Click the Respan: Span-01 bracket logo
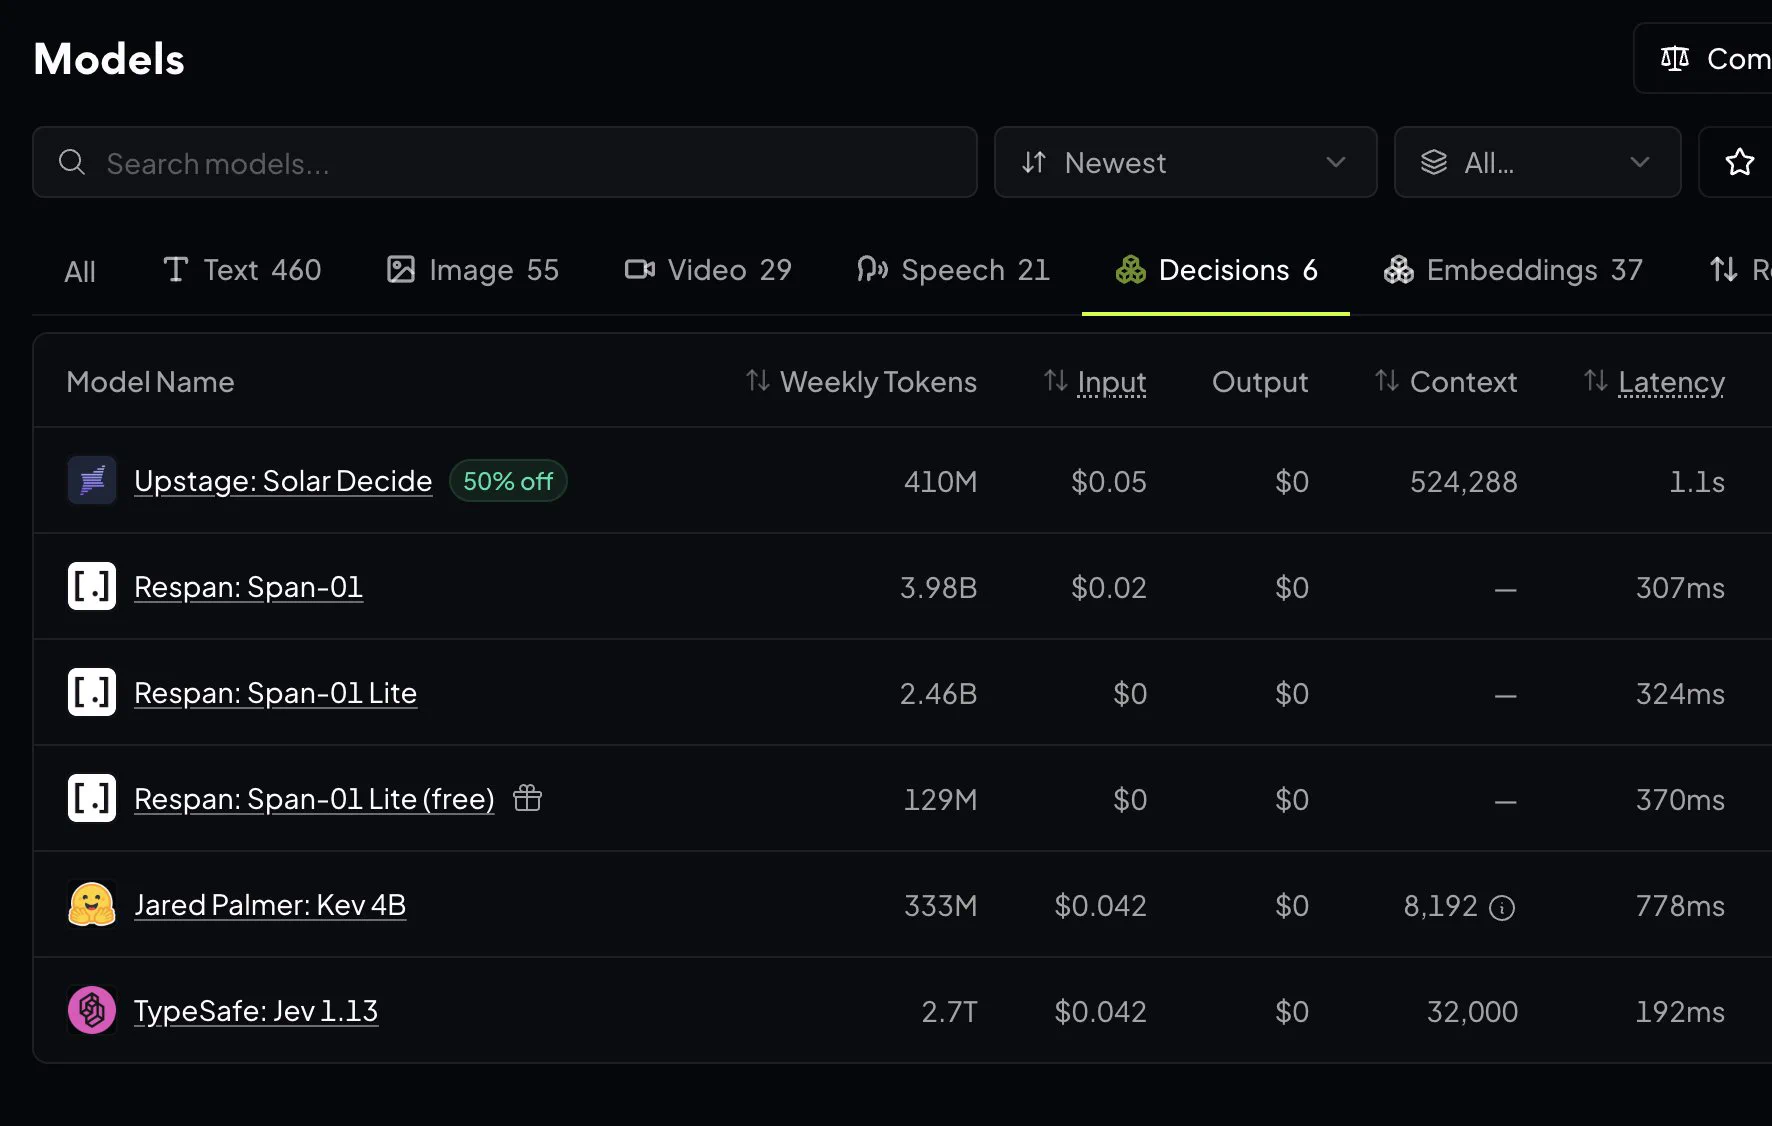 pos(92,587)
